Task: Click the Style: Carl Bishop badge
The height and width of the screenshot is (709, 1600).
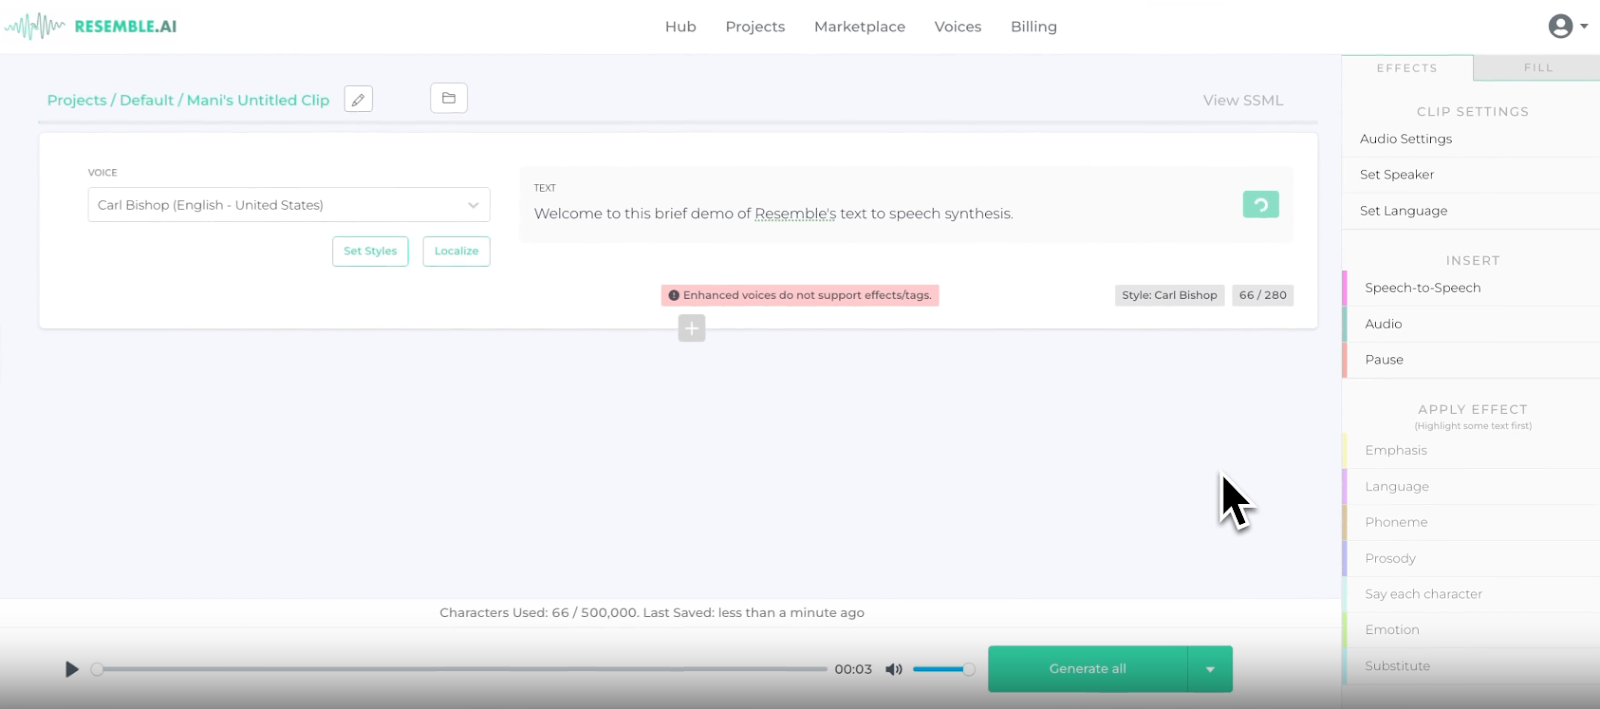Action: [x=1169, y=295]
